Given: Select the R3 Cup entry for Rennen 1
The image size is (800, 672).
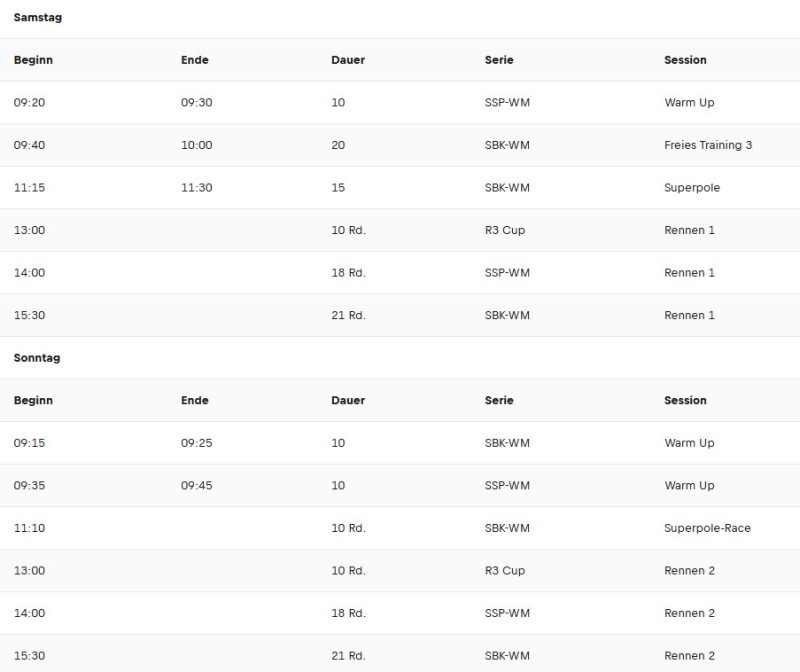Looking at the screenshot, I should coord(505,230).
